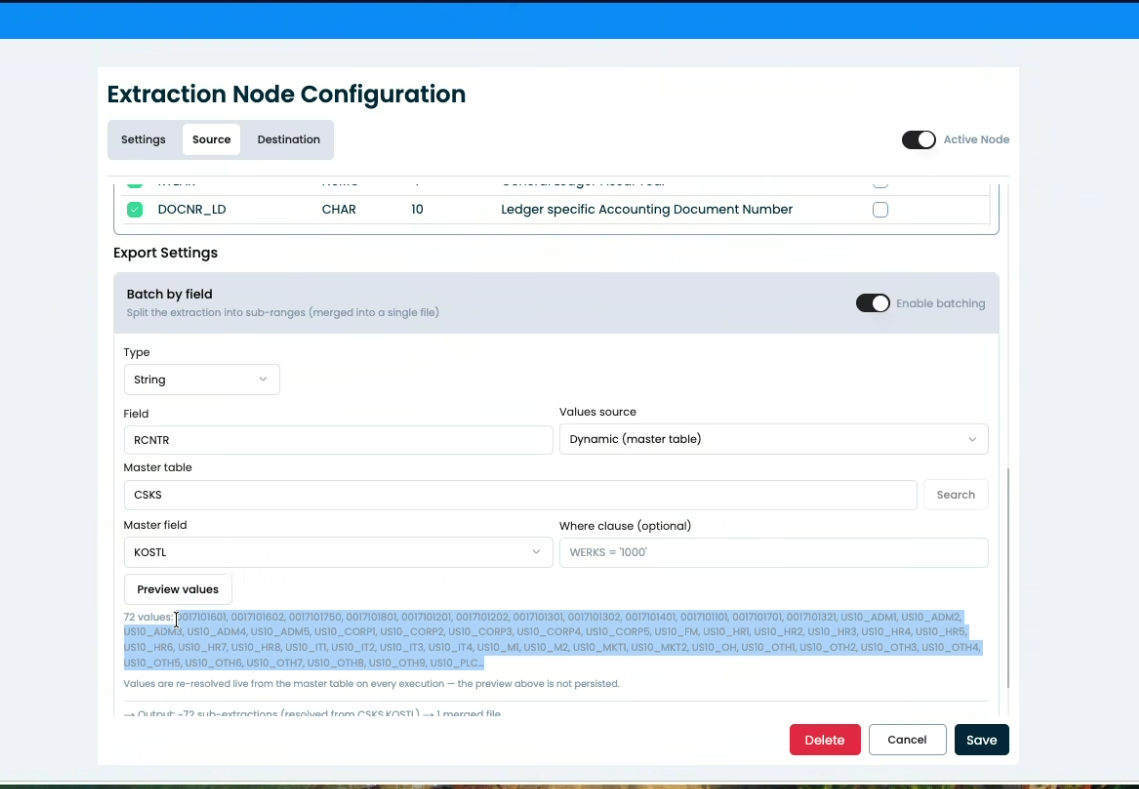
Task: Click the 'Values are re-resolved live' note
Action: (371, 684)
